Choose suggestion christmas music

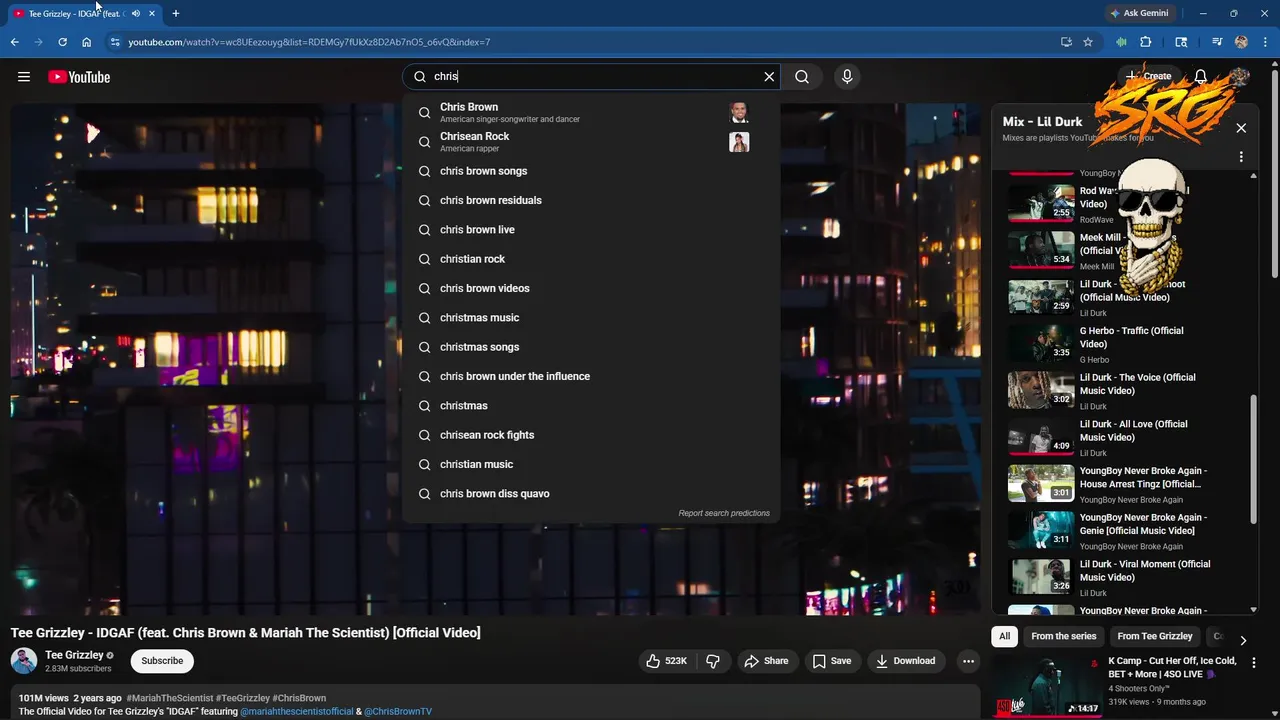591,318
